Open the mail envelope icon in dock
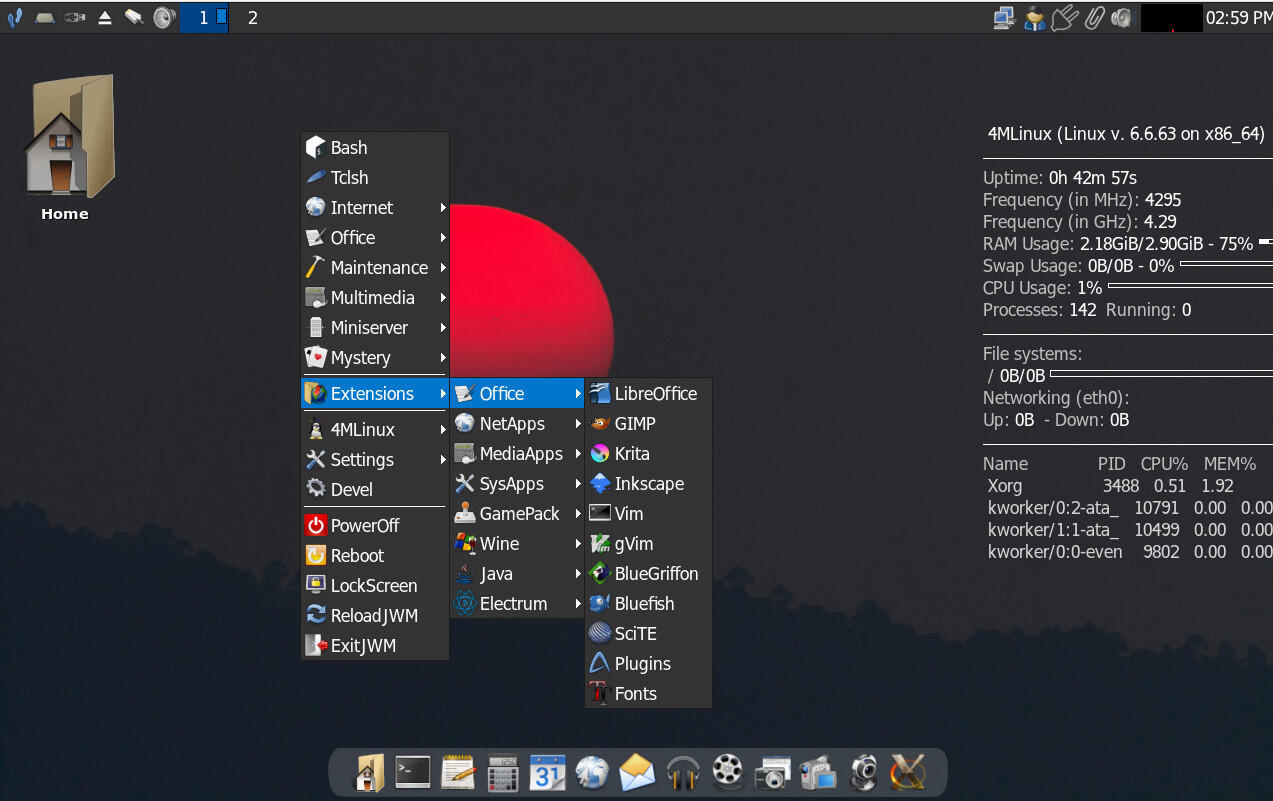 tap(637, 773)
